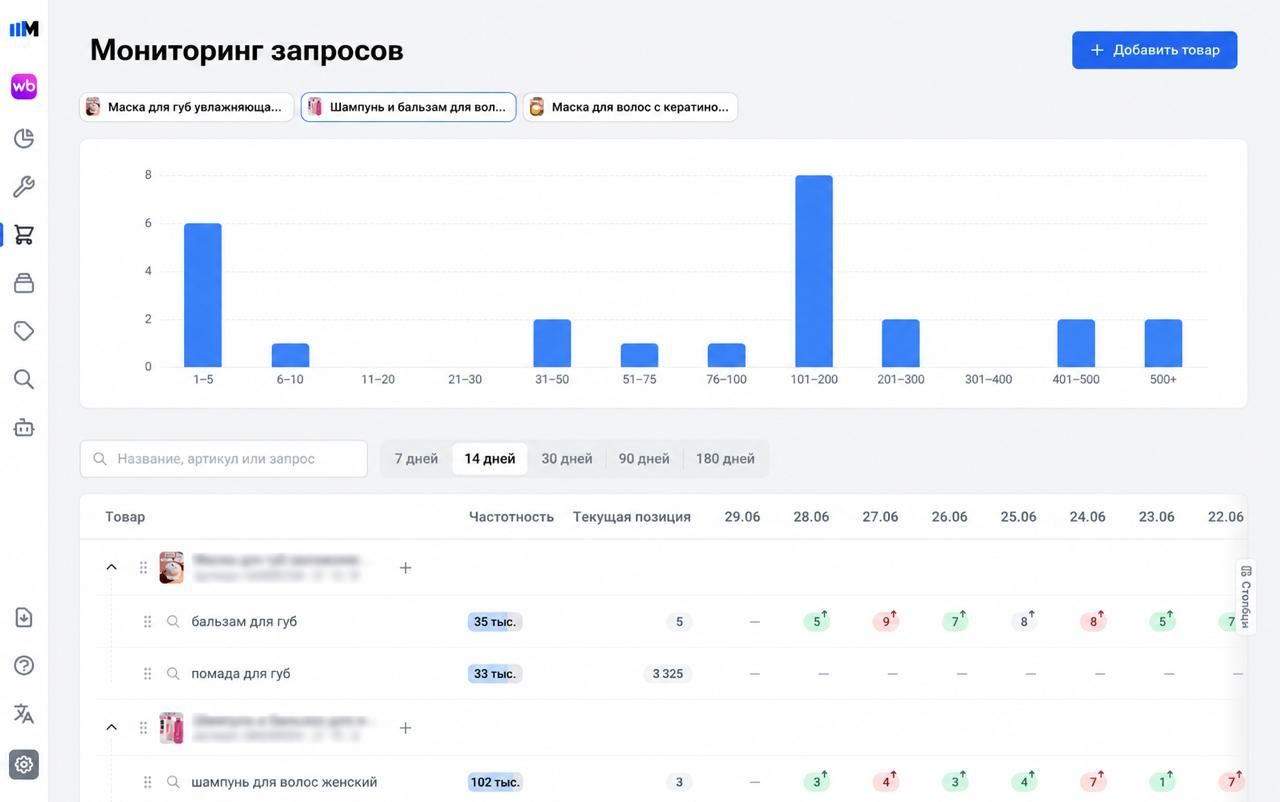The height and width of the screenshot is (802, 1280).
Task: Switch period to 180 дней
Action: click(x=725, y=459)
